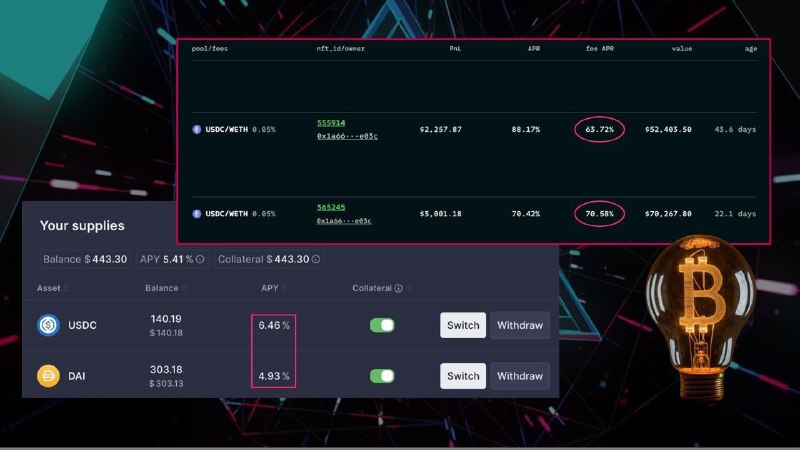Select the $2,257.87 PnL value
This screenshot has width=800, height=450.
[441, 130]
